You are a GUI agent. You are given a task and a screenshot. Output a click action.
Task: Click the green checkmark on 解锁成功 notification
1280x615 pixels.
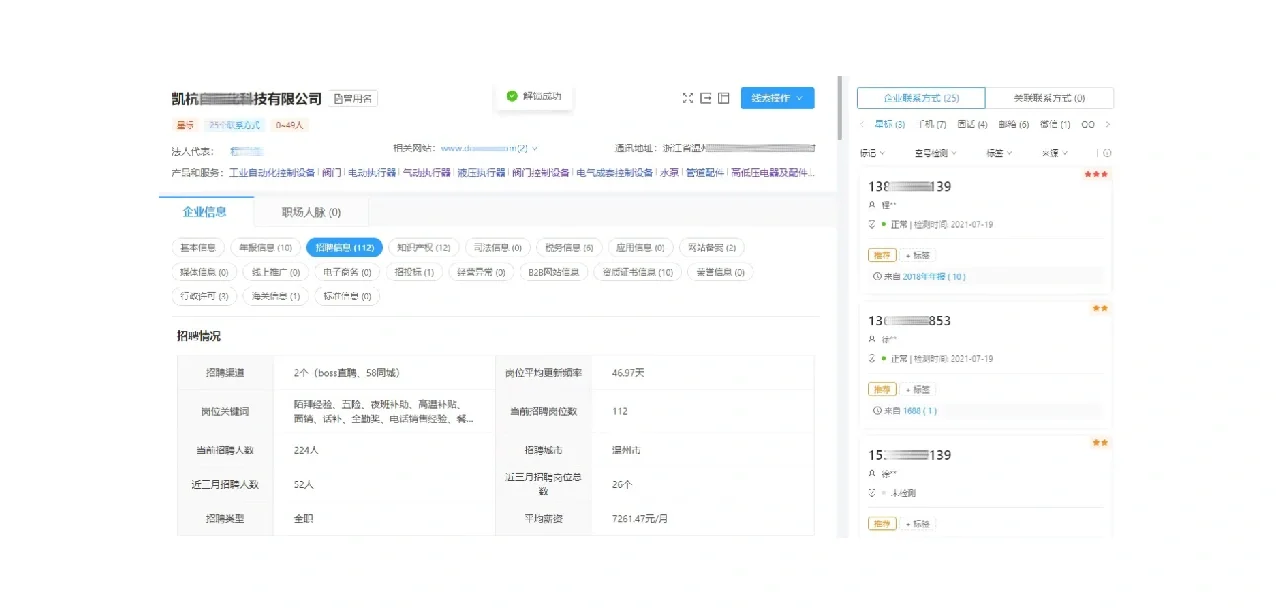(514, 97)
